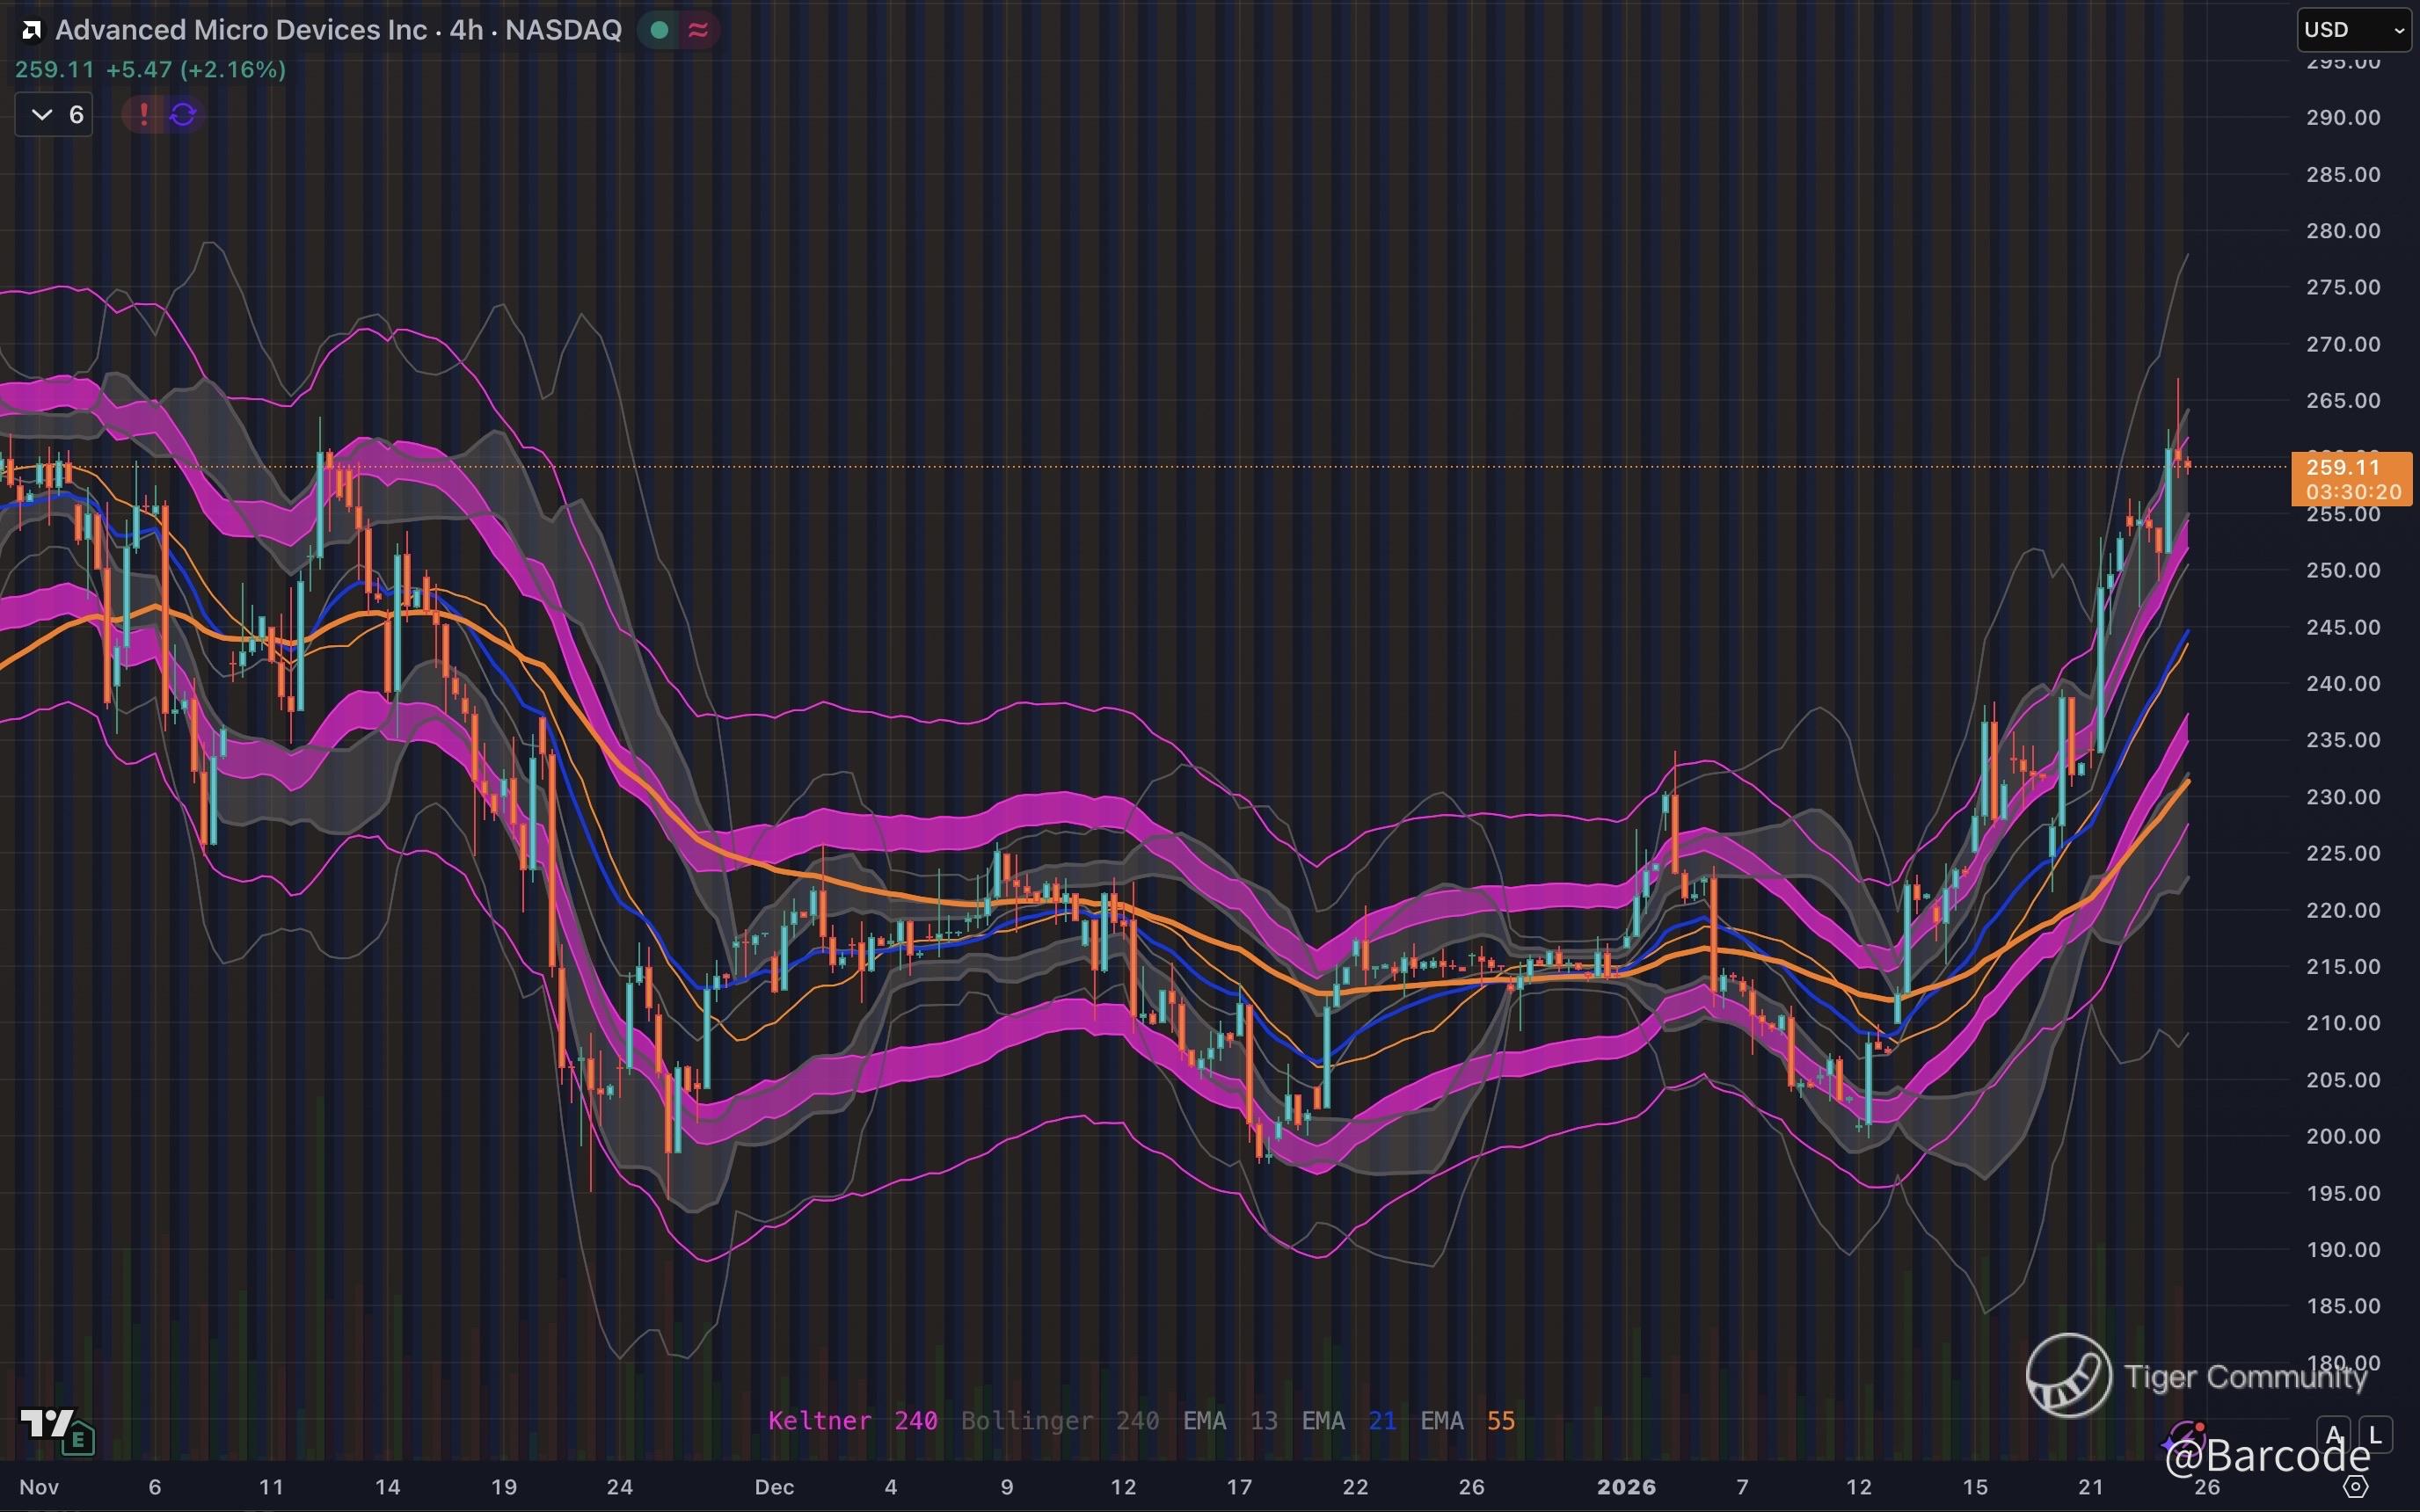Image resolution: width=2420 pixels, height=1512 pixels.
Task: Toggle log scale with the L button
Action: pos(2375,1435)
